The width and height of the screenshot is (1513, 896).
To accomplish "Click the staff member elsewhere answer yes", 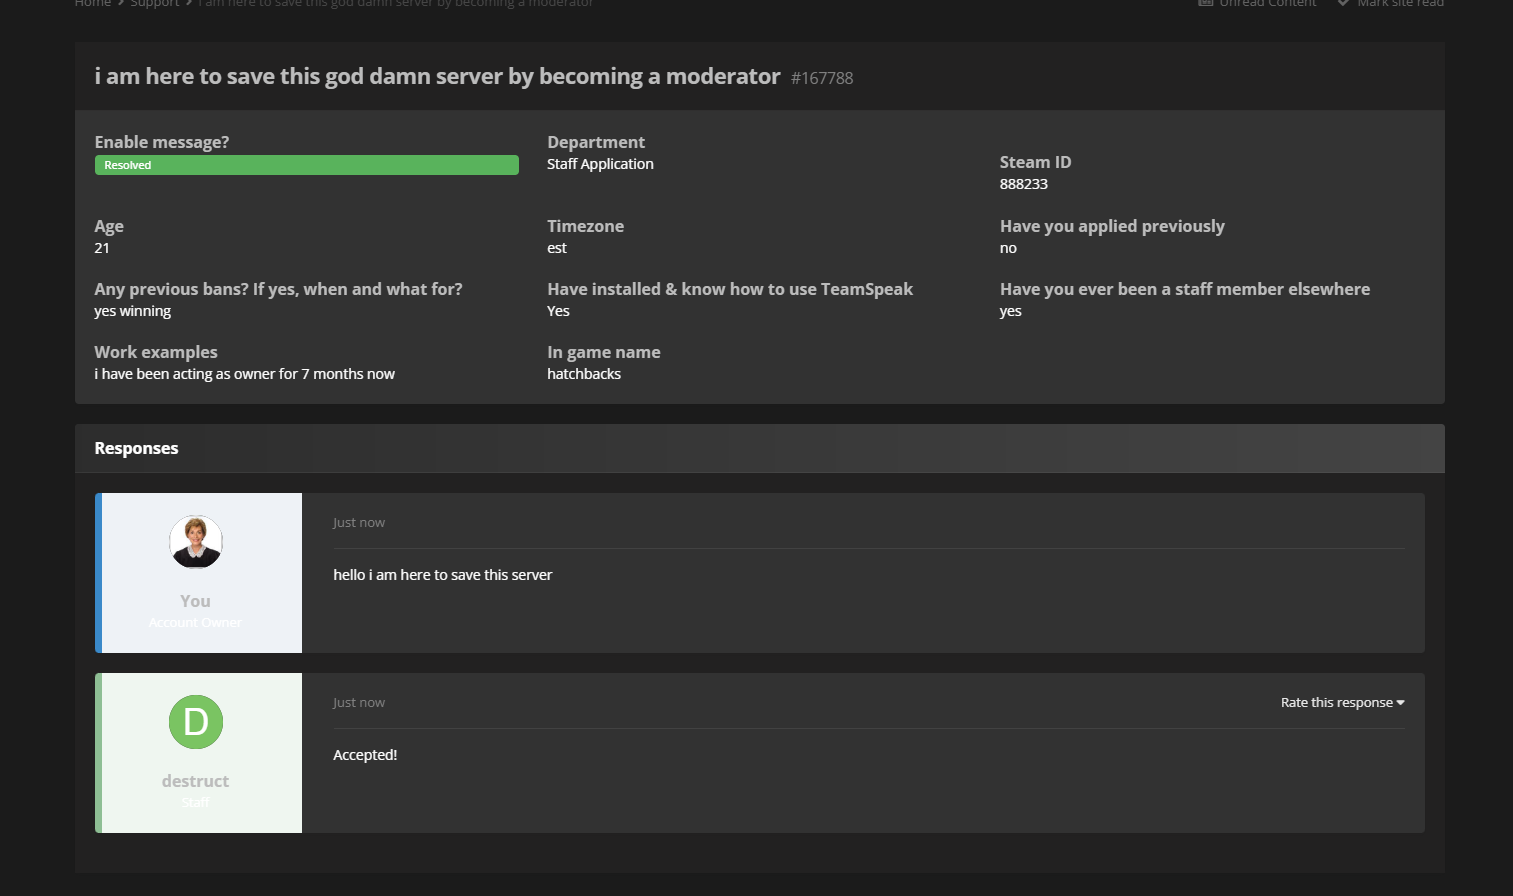I will [1011, 311].
